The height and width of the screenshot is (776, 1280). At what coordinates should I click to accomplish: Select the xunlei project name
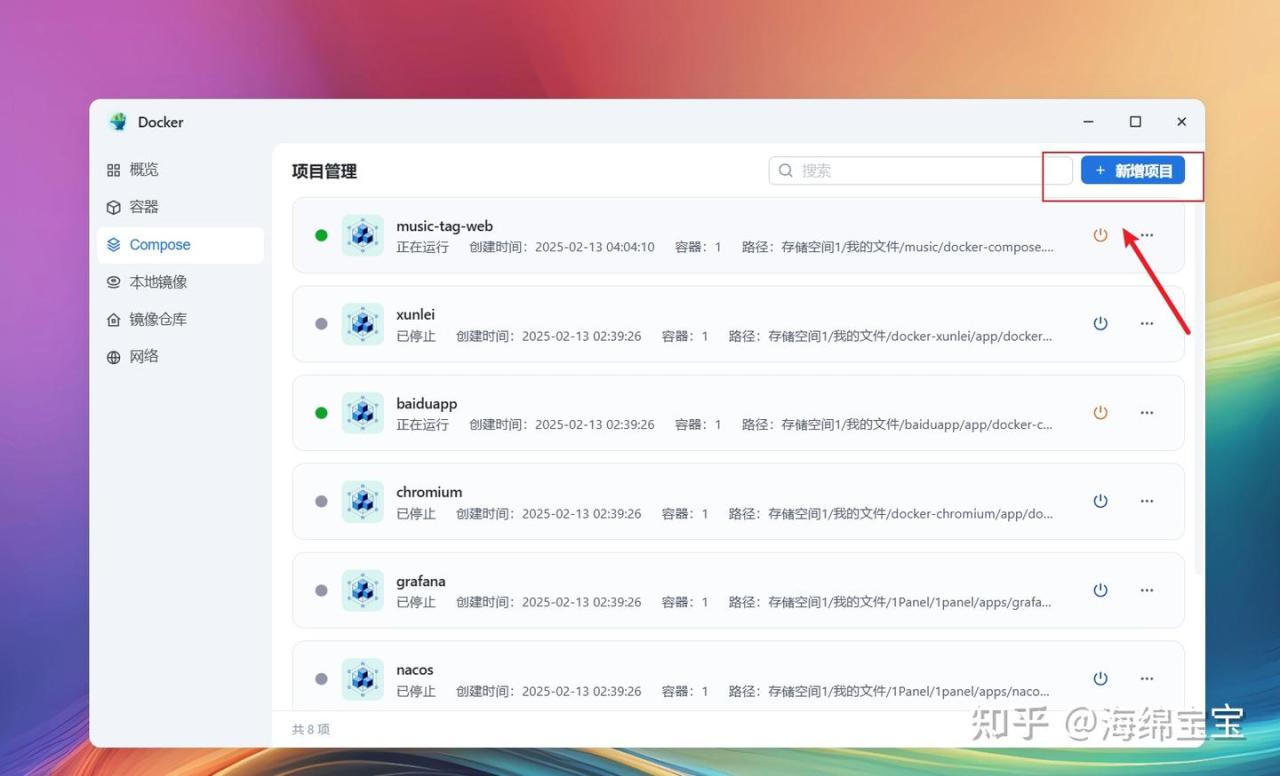(416, 315)
